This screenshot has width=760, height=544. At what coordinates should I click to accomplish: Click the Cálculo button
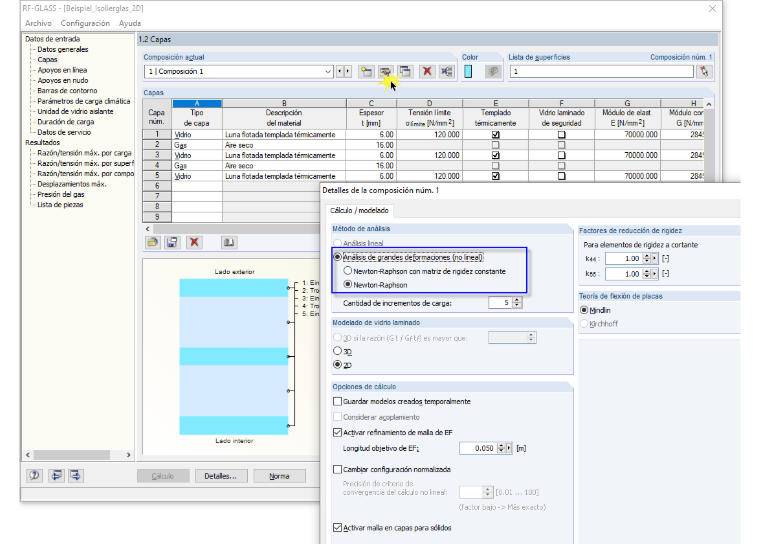[x=163, y=476]
